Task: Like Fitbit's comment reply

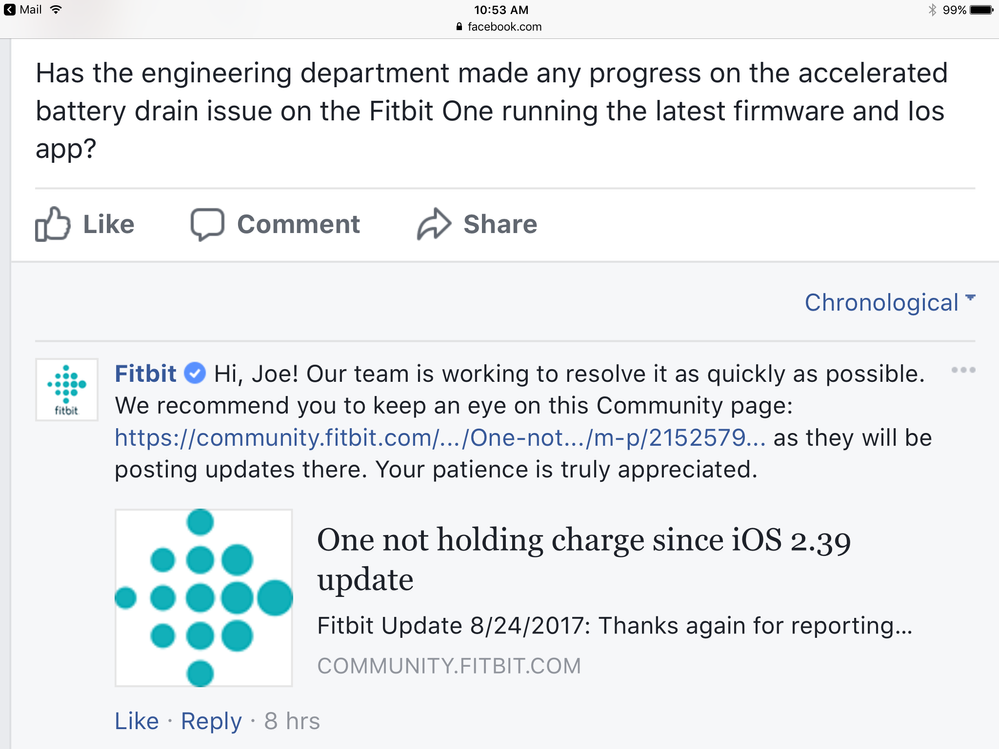Action: click(x=137, y=721)
